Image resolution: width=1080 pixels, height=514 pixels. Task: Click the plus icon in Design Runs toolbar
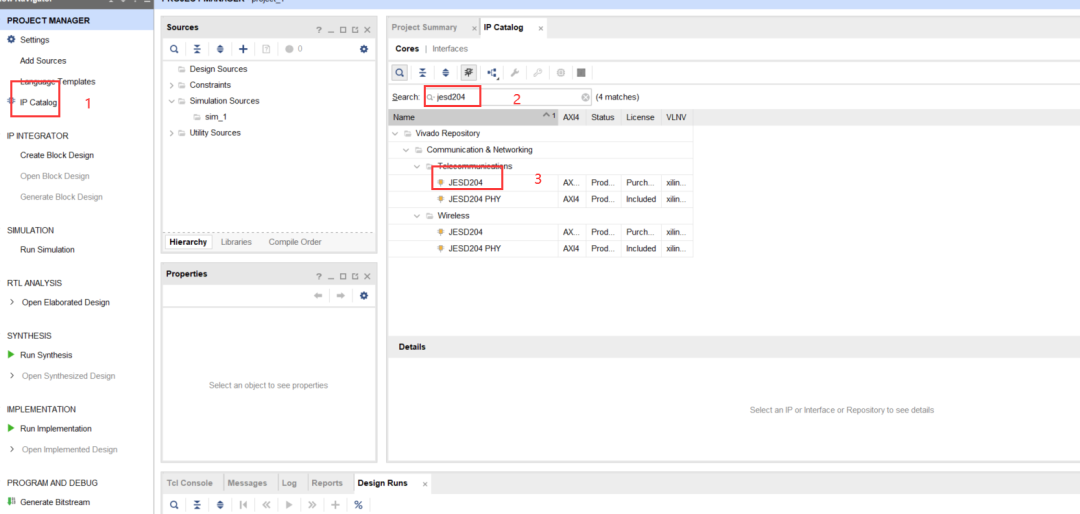[335, 504]
